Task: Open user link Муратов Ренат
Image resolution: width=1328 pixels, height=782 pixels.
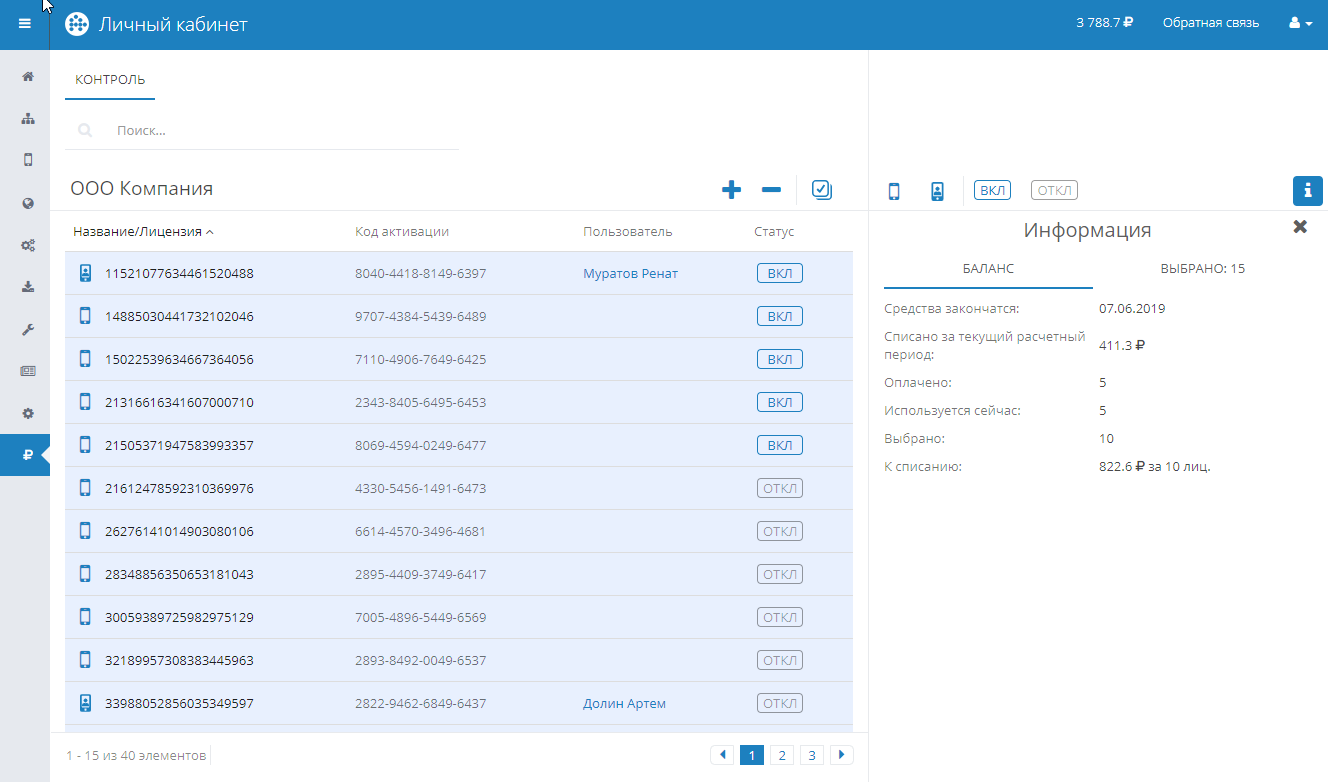Action: coord(630,274)
